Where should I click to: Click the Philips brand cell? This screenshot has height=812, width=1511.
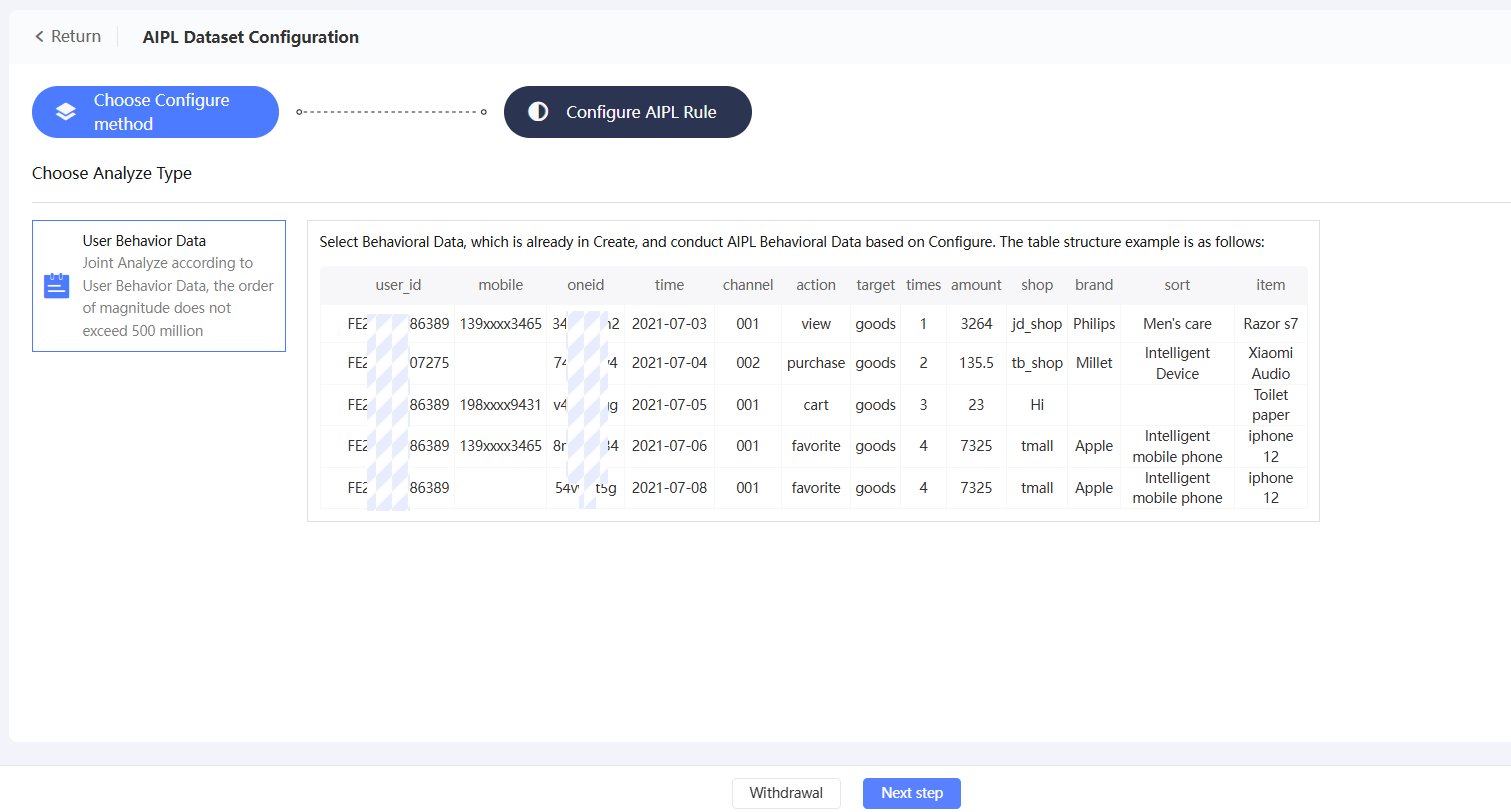coord(1094,324)
